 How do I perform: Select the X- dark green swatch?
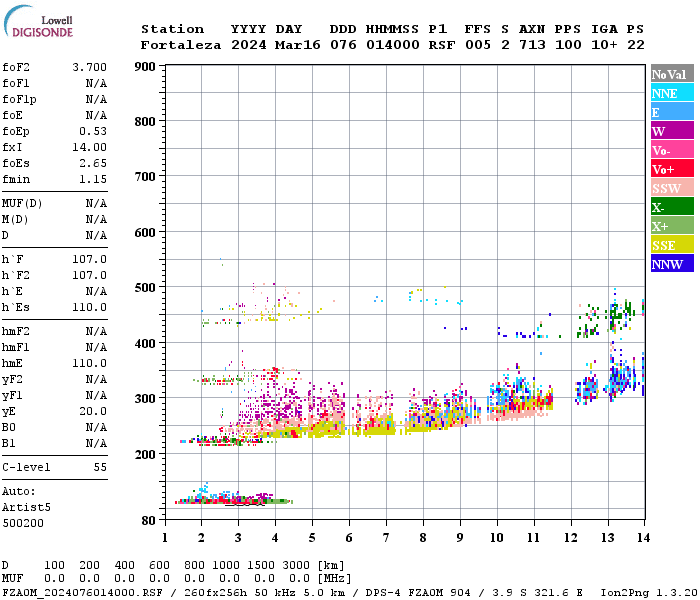pos(672,207)
